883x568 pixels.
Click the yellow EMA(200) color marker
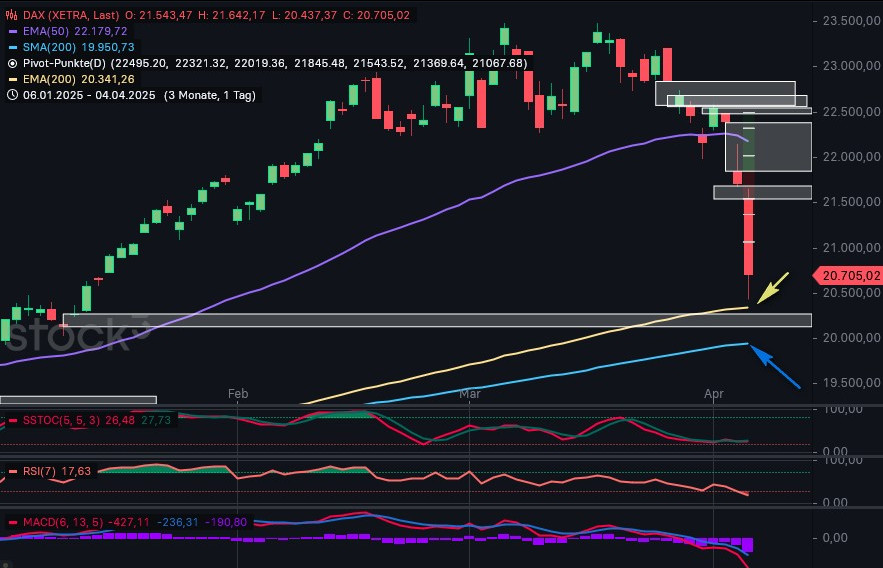click(12, 79)
